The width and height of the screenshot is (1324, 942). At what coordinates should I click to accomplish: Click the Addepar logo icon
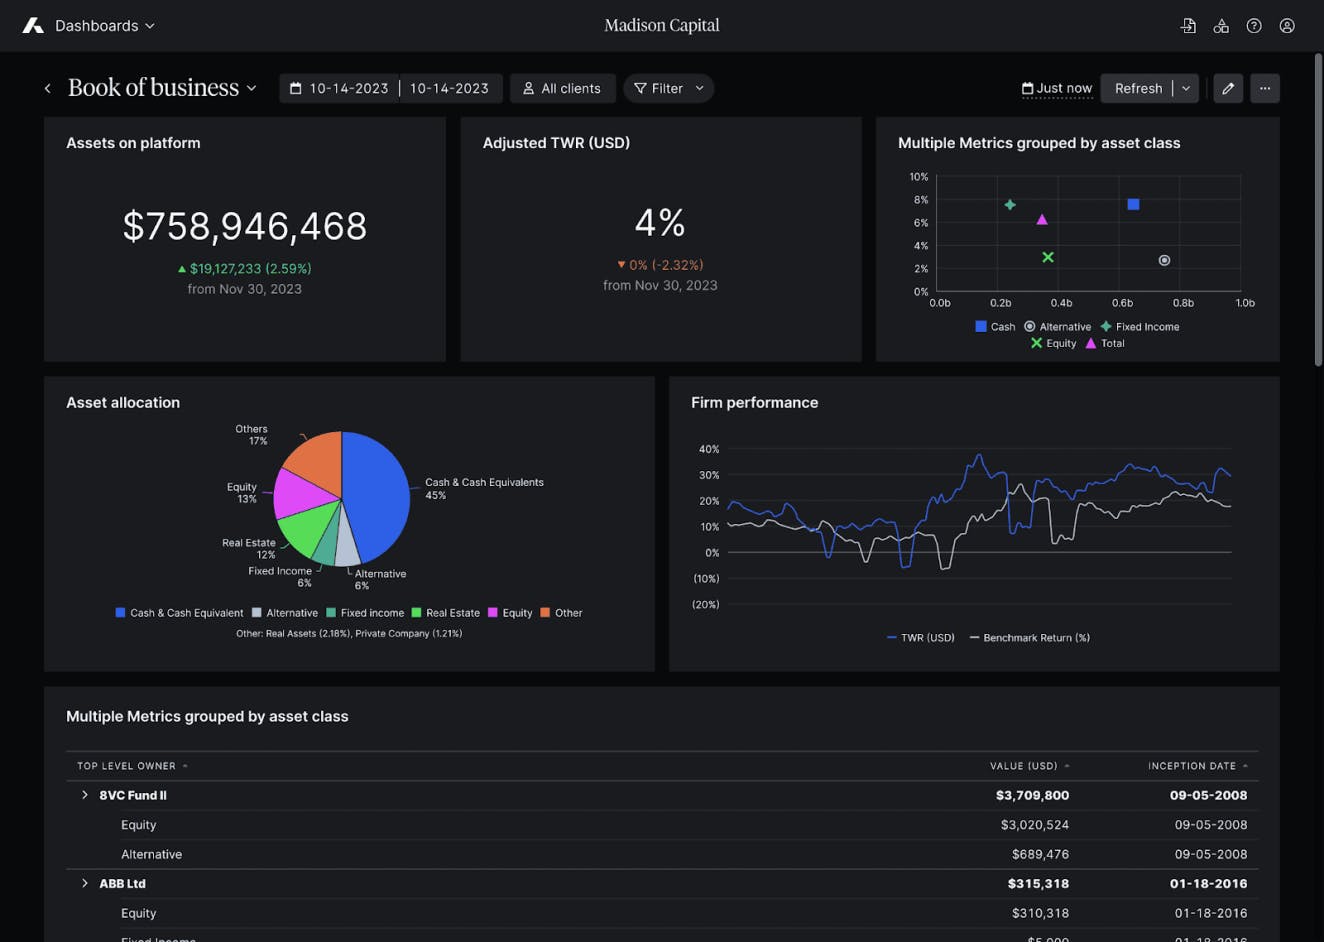[33, 26]
